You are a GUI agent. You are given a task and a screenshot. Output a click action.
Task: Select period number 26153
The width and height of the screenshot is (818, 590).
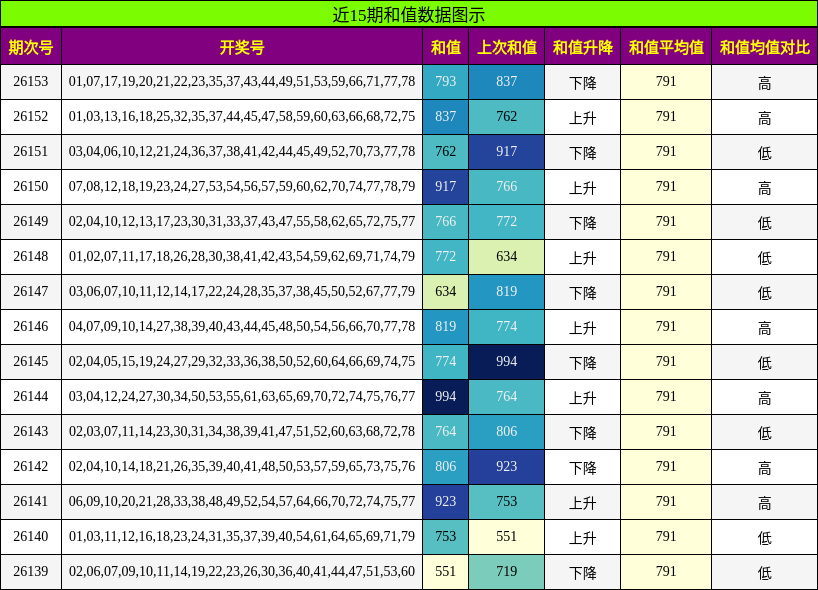(x=31, y=81)
